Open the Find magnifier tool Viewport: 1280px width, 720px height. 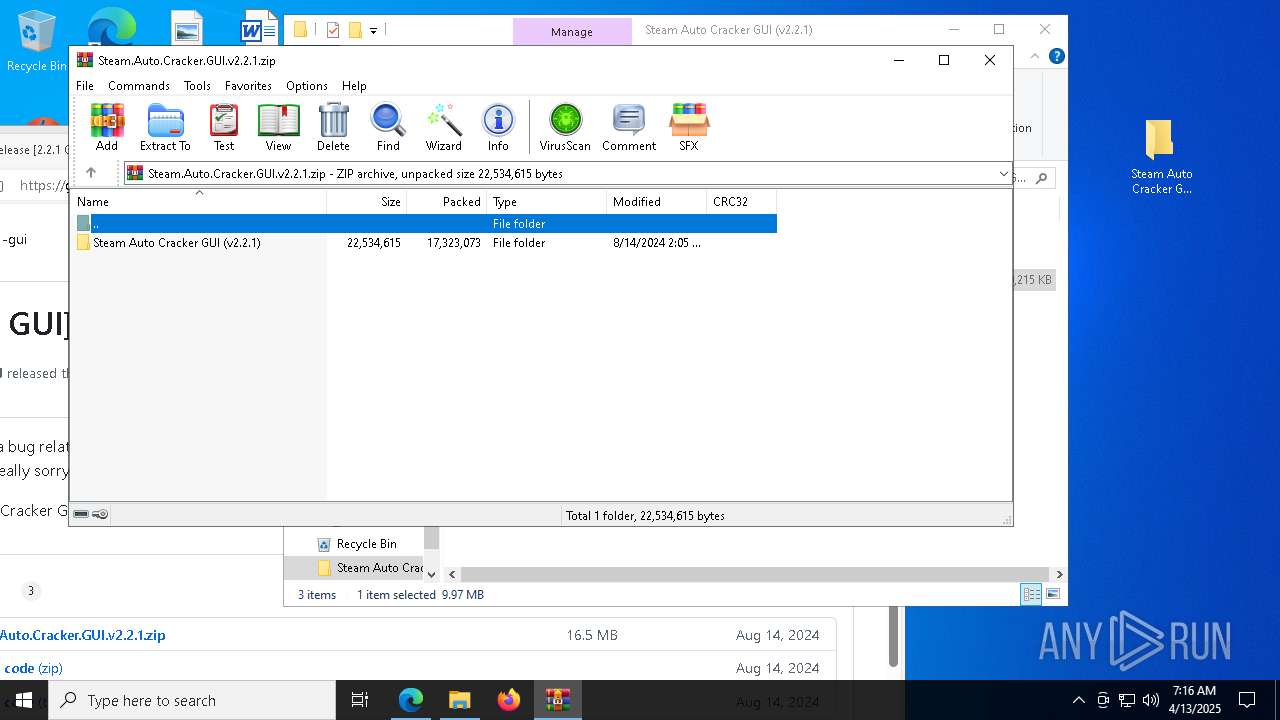388,127
